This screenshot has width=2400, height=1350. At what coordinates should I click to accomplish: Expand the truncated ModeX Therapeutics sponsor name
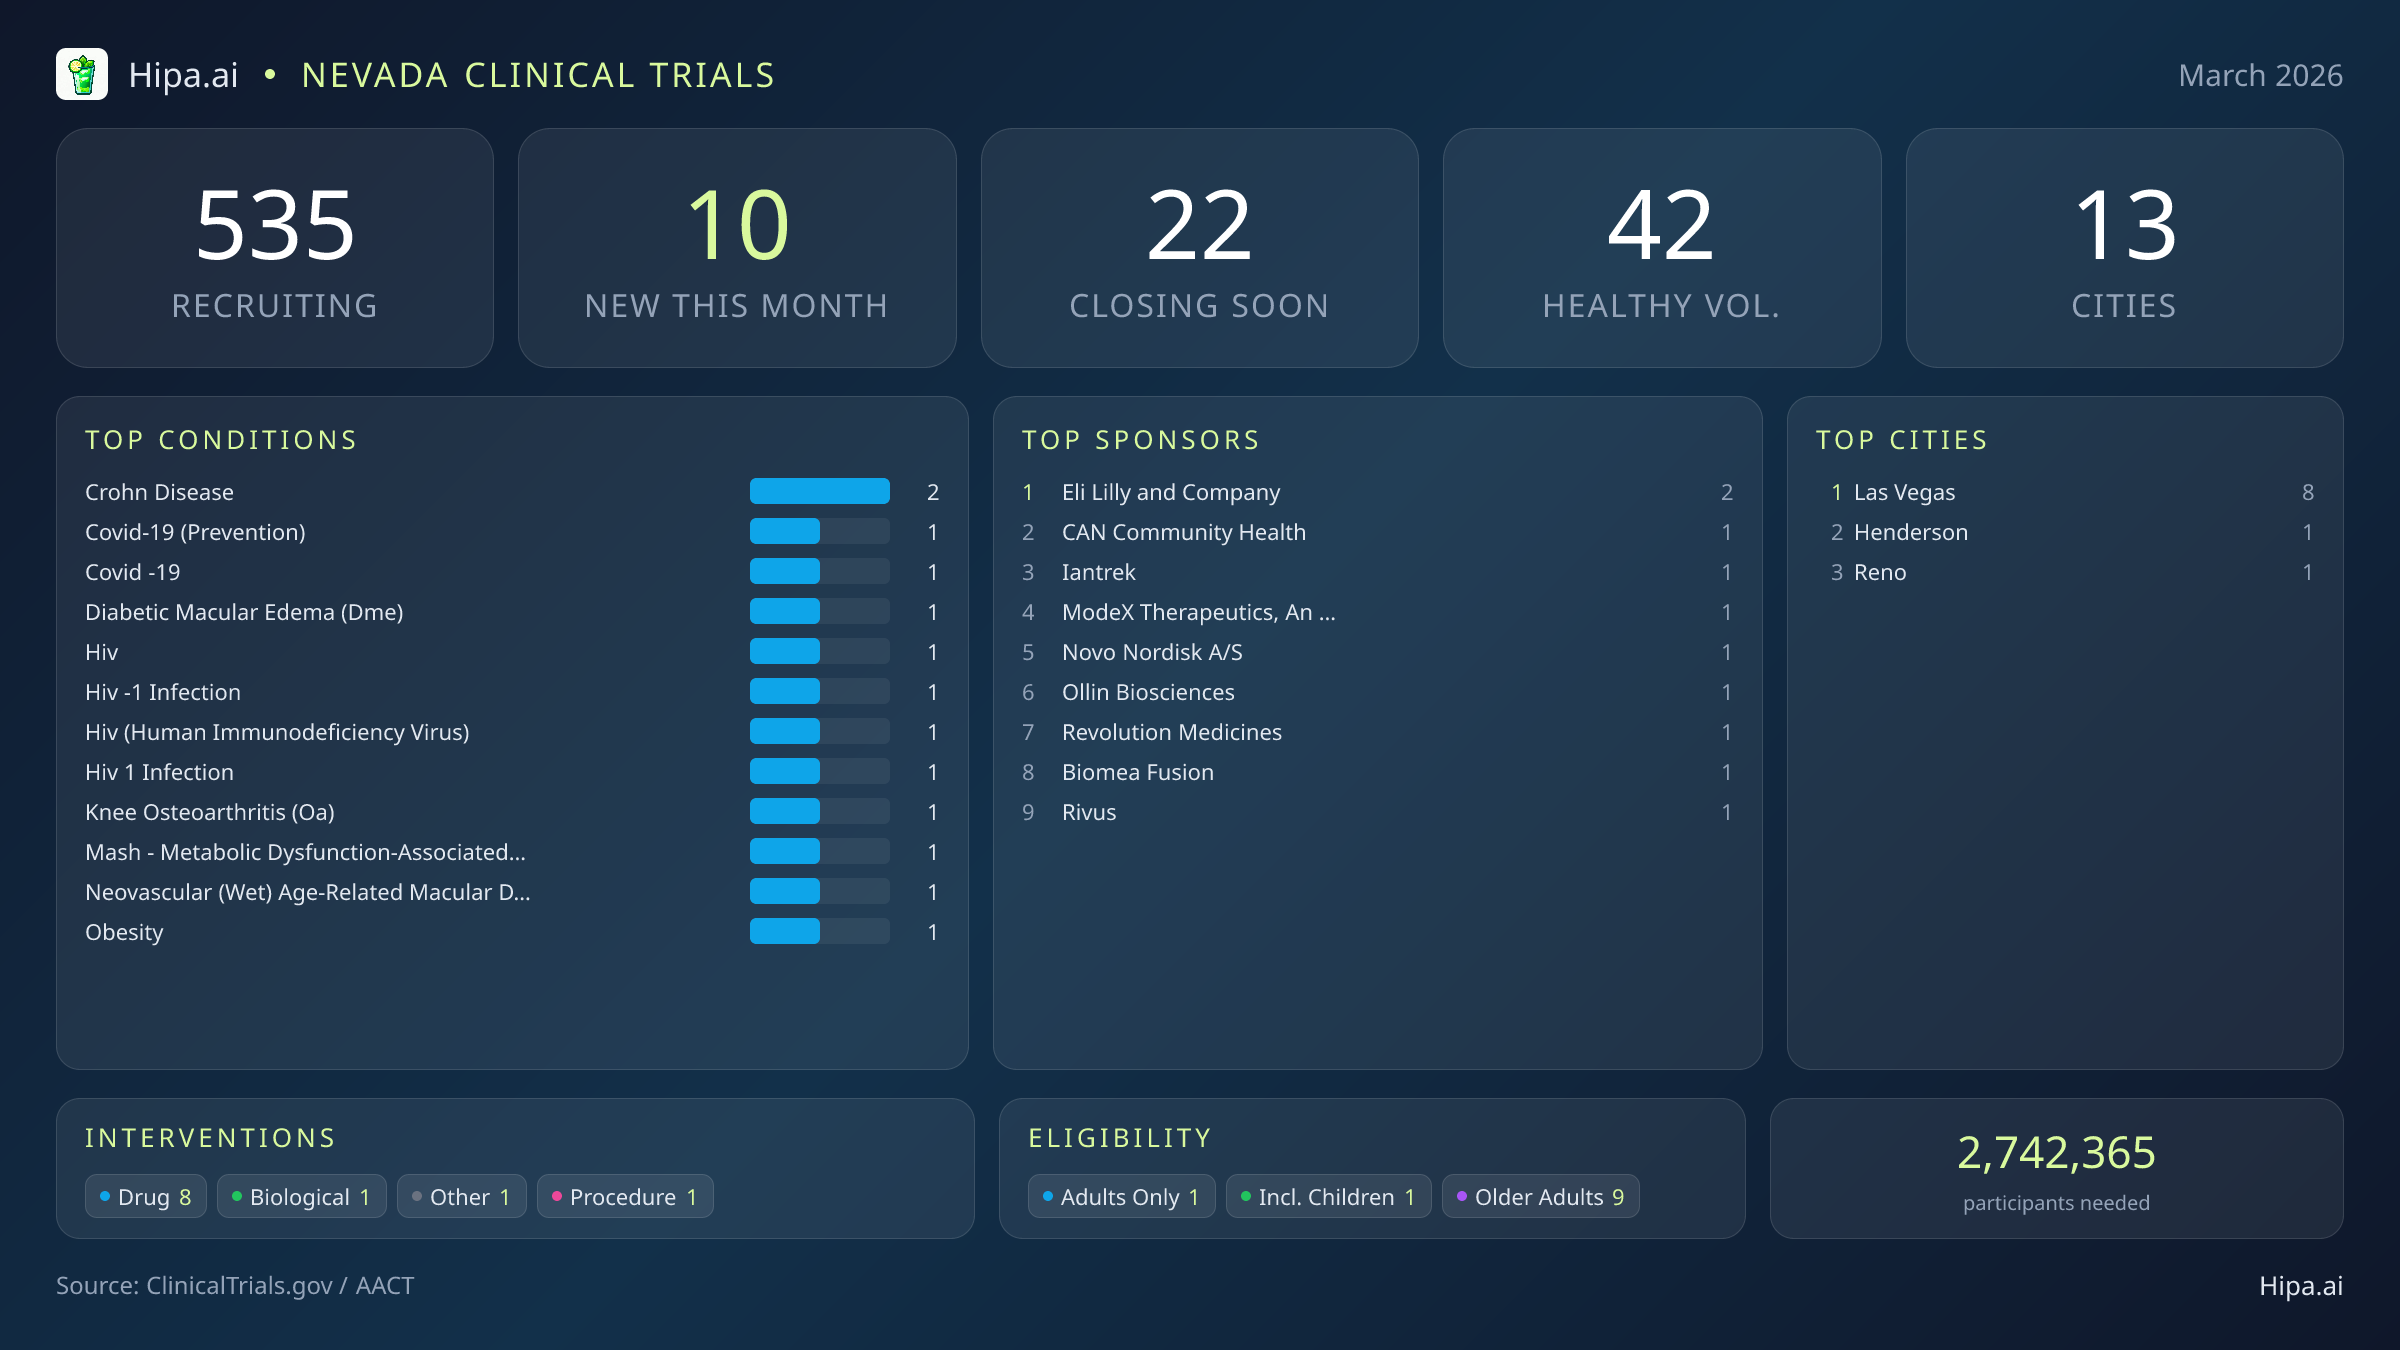1199,612
